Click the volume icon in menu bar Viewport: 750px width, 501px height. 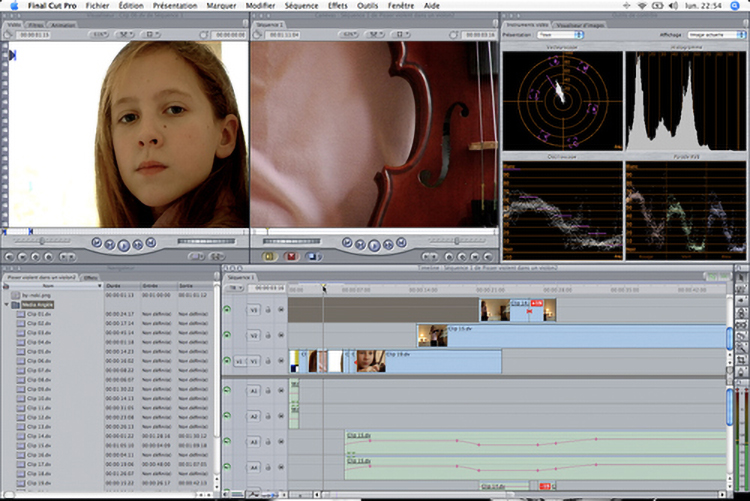tap(673, 6)
